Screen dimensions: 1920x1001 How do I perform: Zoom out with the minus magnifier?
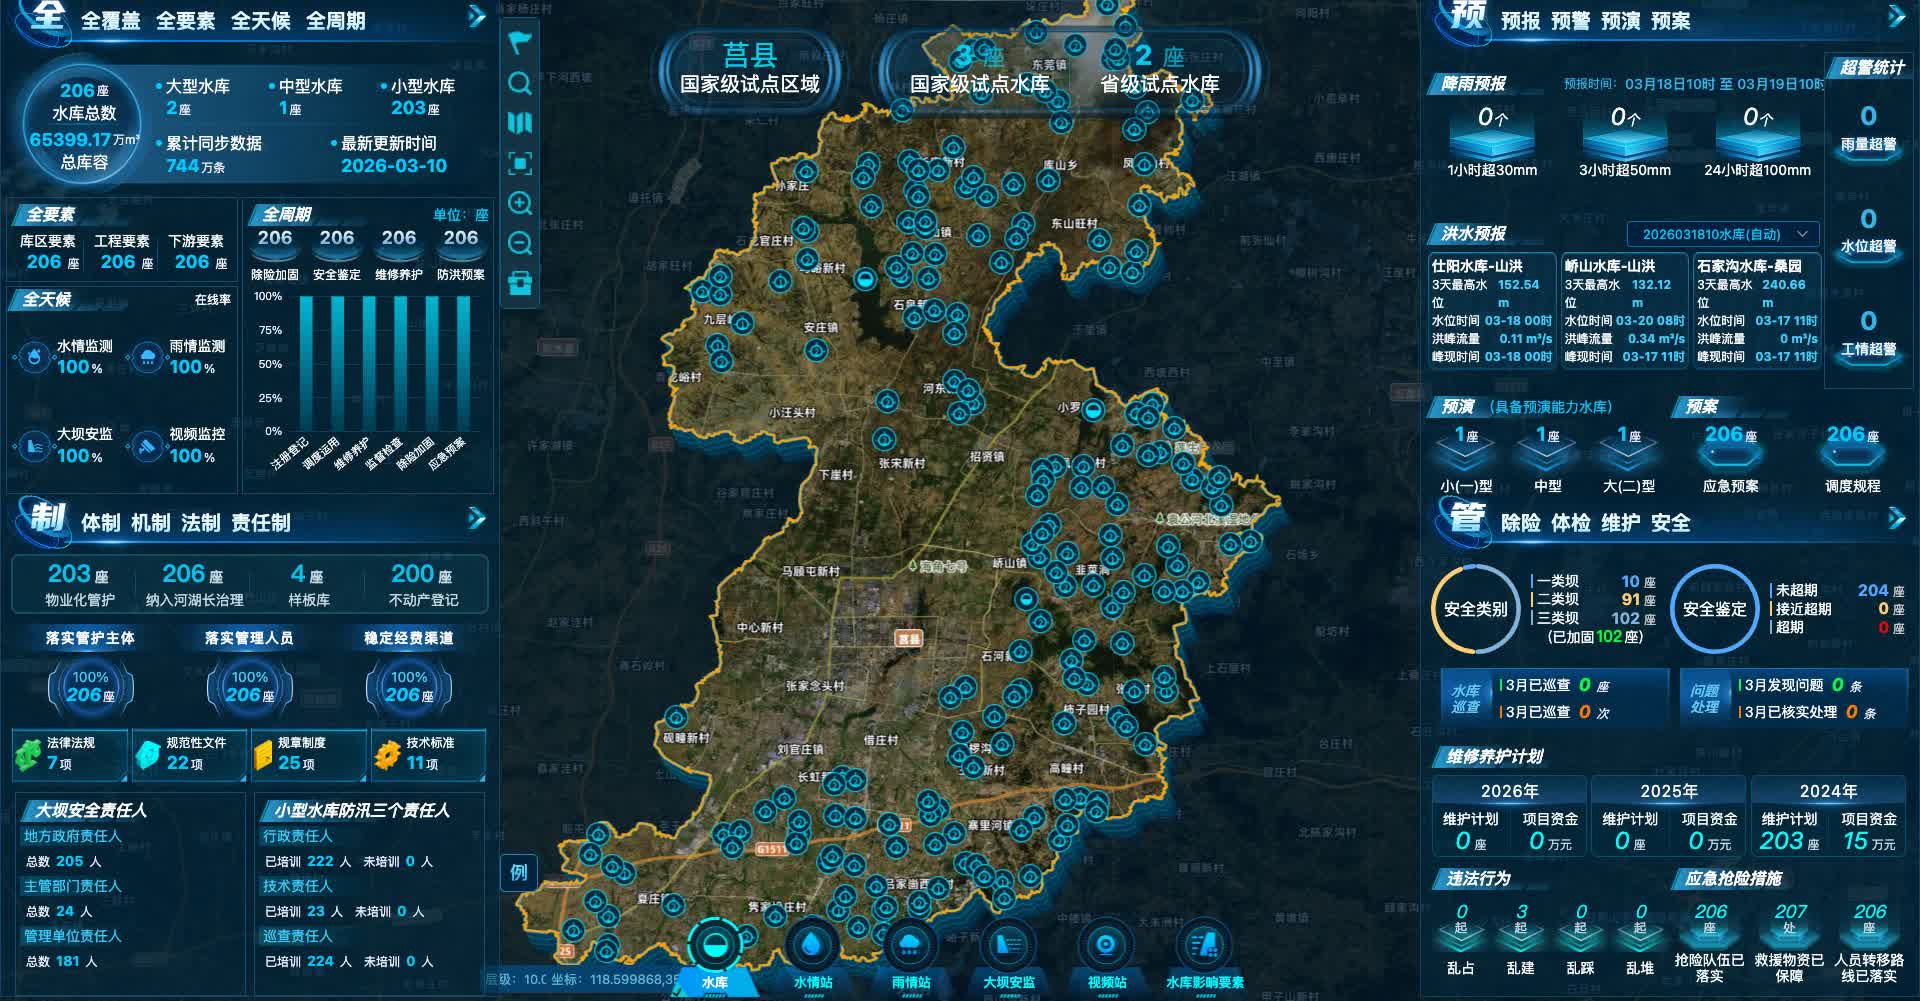[520, 243]
